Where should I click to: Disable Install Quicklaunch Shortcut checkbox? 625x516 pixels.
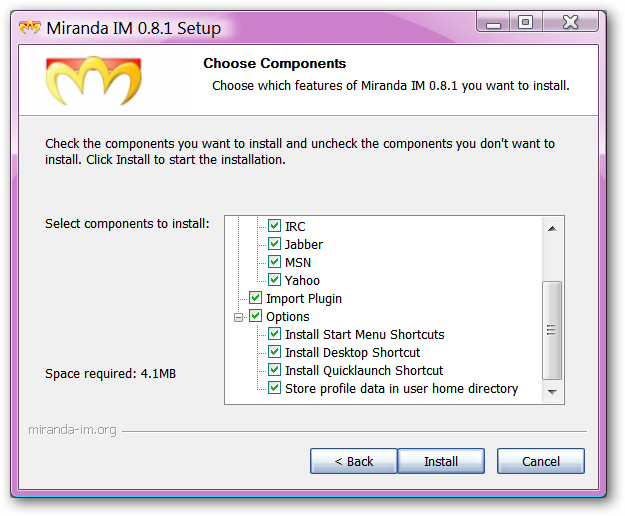click(274, 370)
